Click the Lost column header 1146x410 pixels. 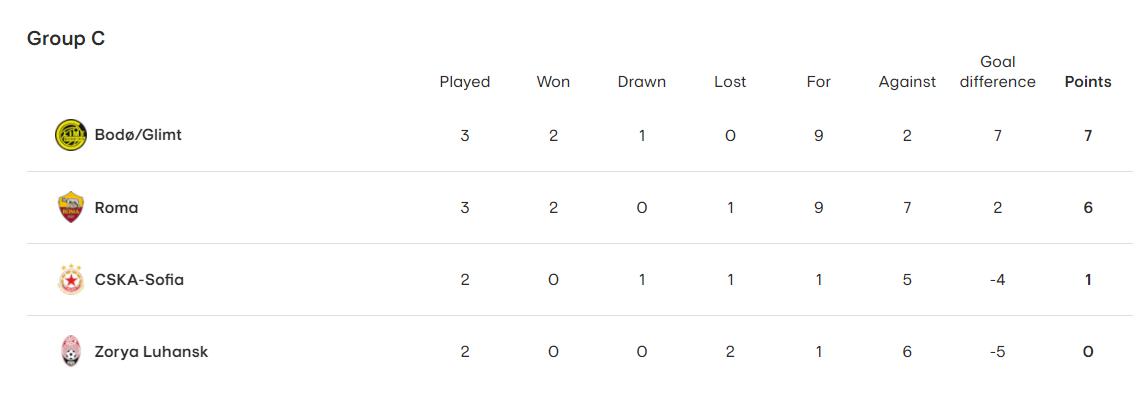pyautogui.click(x=730, y=82)
